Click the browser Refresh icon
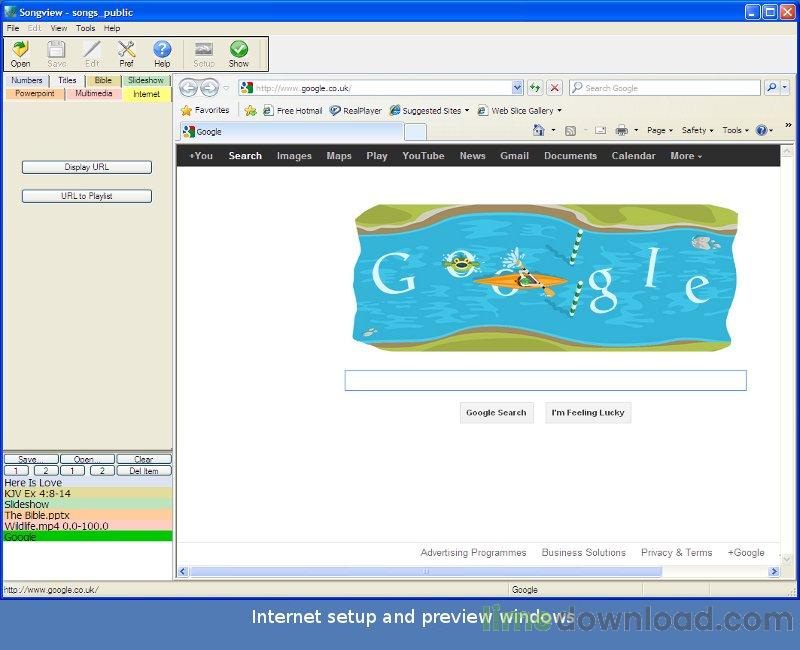800x650 pixels. [535, 88]
